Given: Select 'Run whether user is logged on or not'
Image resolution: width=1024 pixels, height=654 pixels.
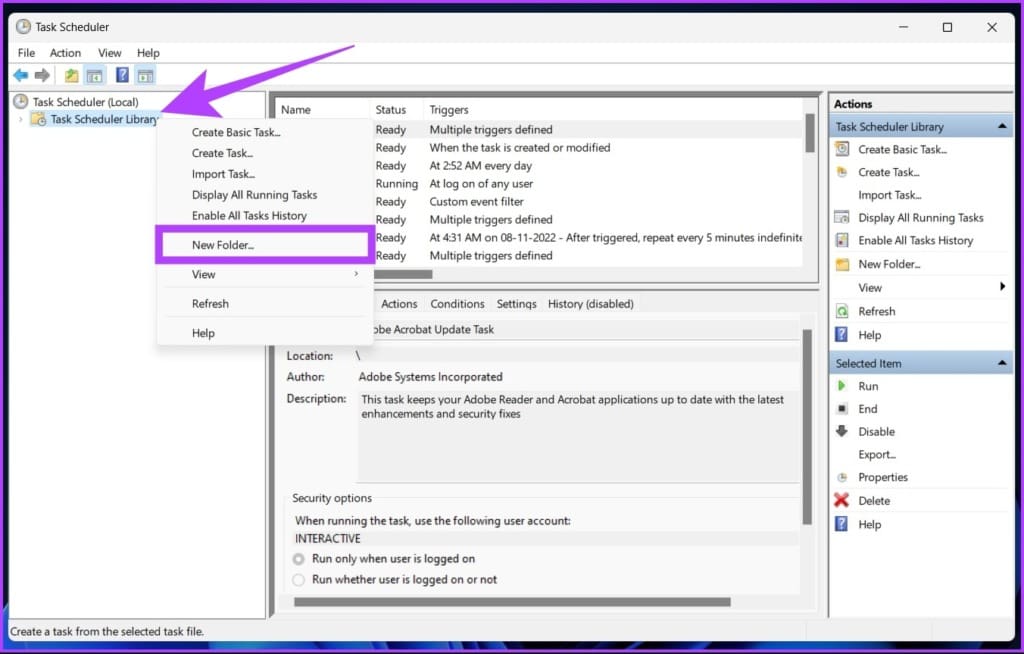Looking at the screenshot, I should [298, 580].
